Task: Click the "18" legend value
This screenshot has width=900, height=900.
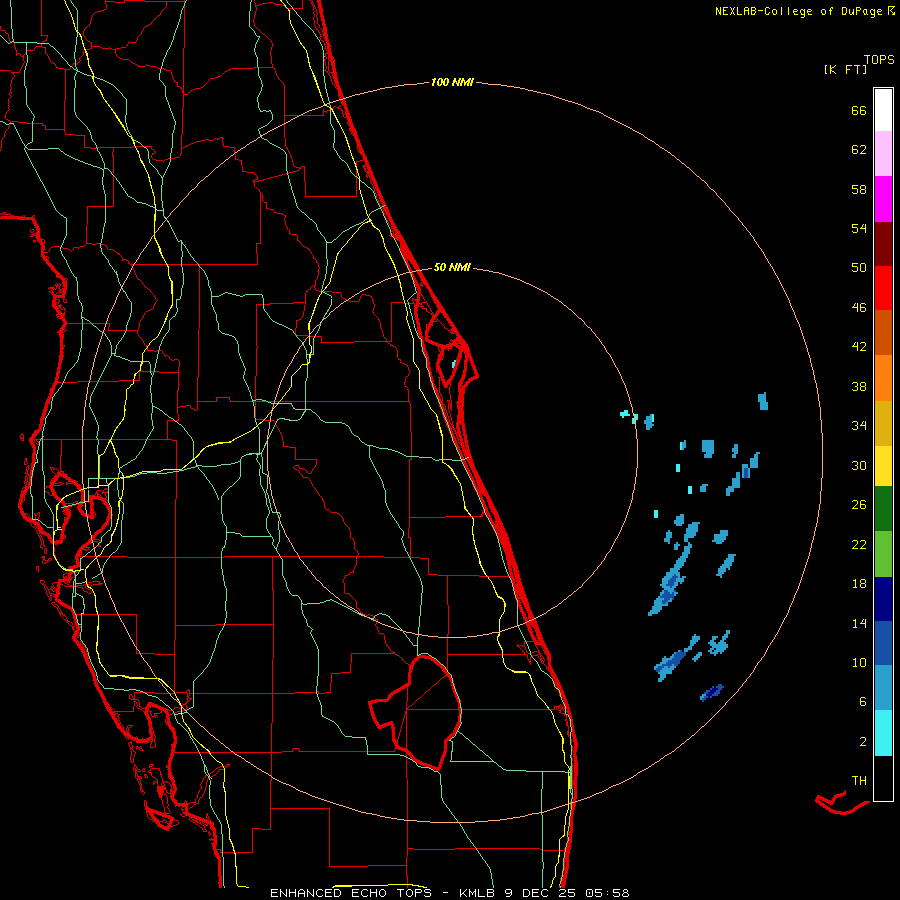Action: click(859, 584)
